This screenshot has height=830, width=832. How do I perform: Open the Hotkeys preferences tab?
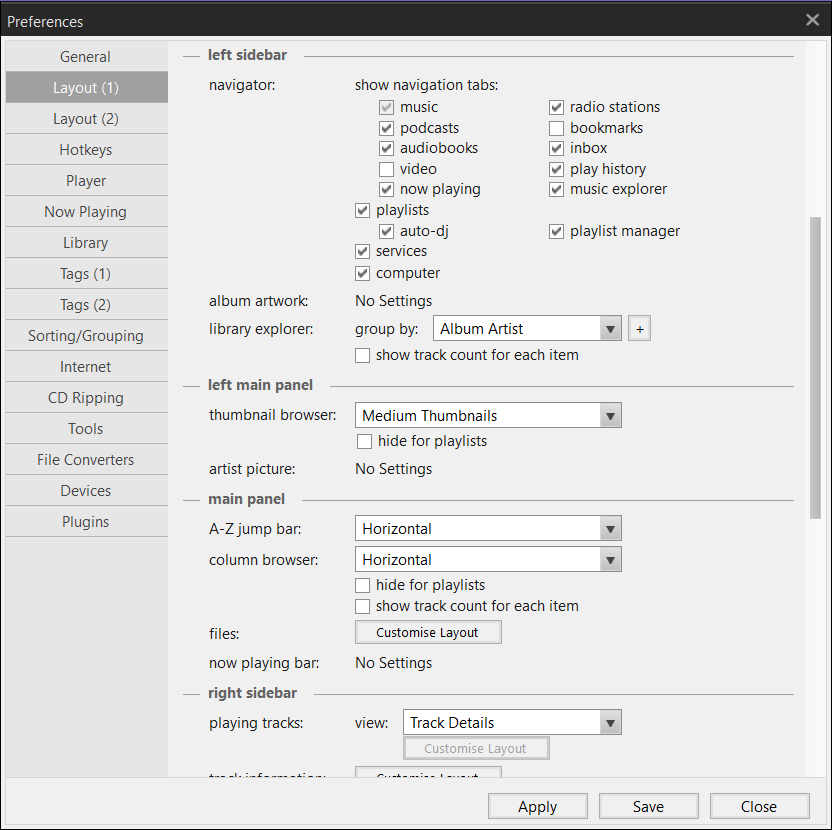point(86,150)
